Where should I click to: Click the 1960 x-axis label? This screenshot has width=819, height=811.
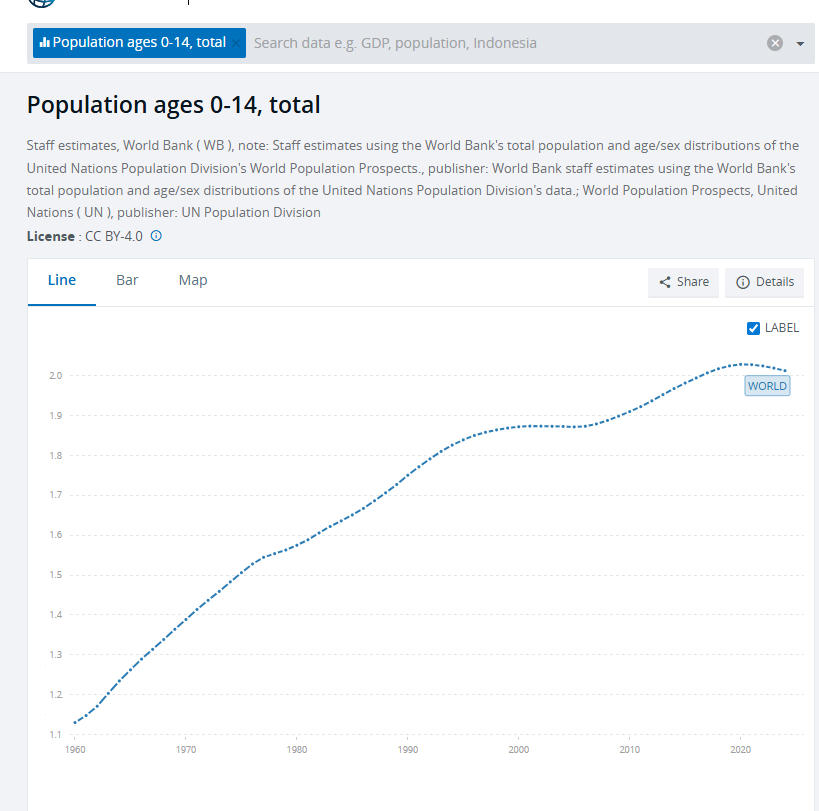pos(75,749)
